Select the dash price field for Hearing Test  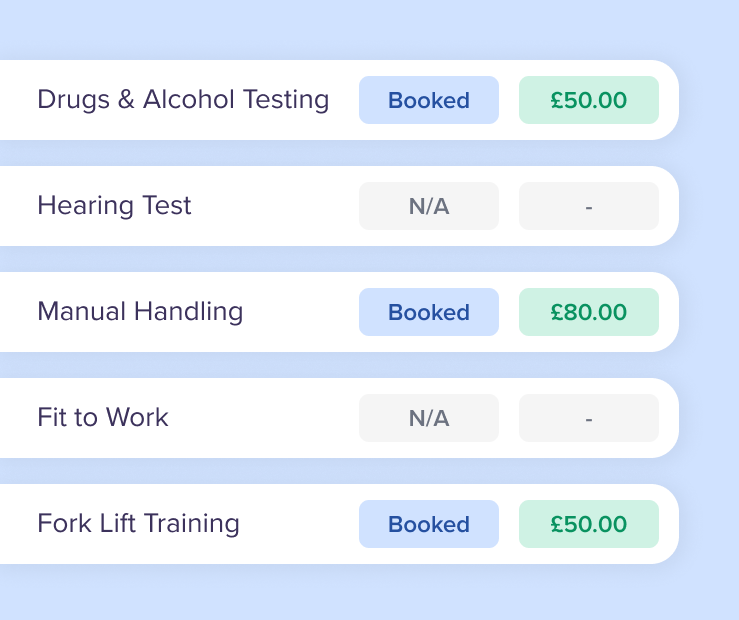point(589,206)
